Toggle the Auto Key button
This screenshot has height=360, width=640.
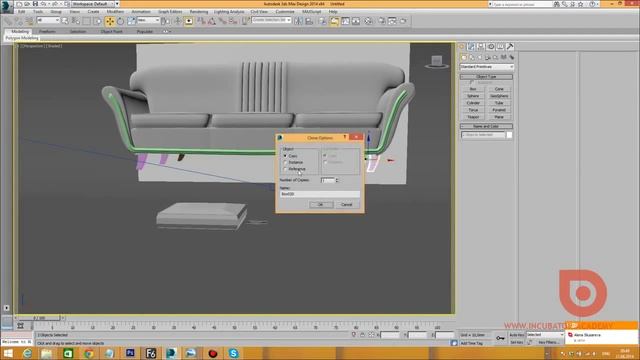[x=517, y=335]
